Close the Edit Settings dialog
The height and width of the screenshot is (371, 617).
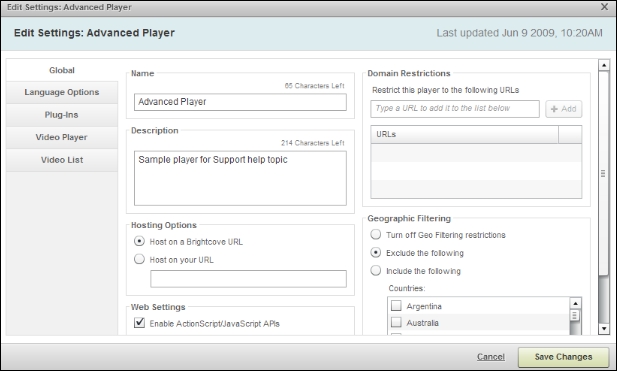605,7
